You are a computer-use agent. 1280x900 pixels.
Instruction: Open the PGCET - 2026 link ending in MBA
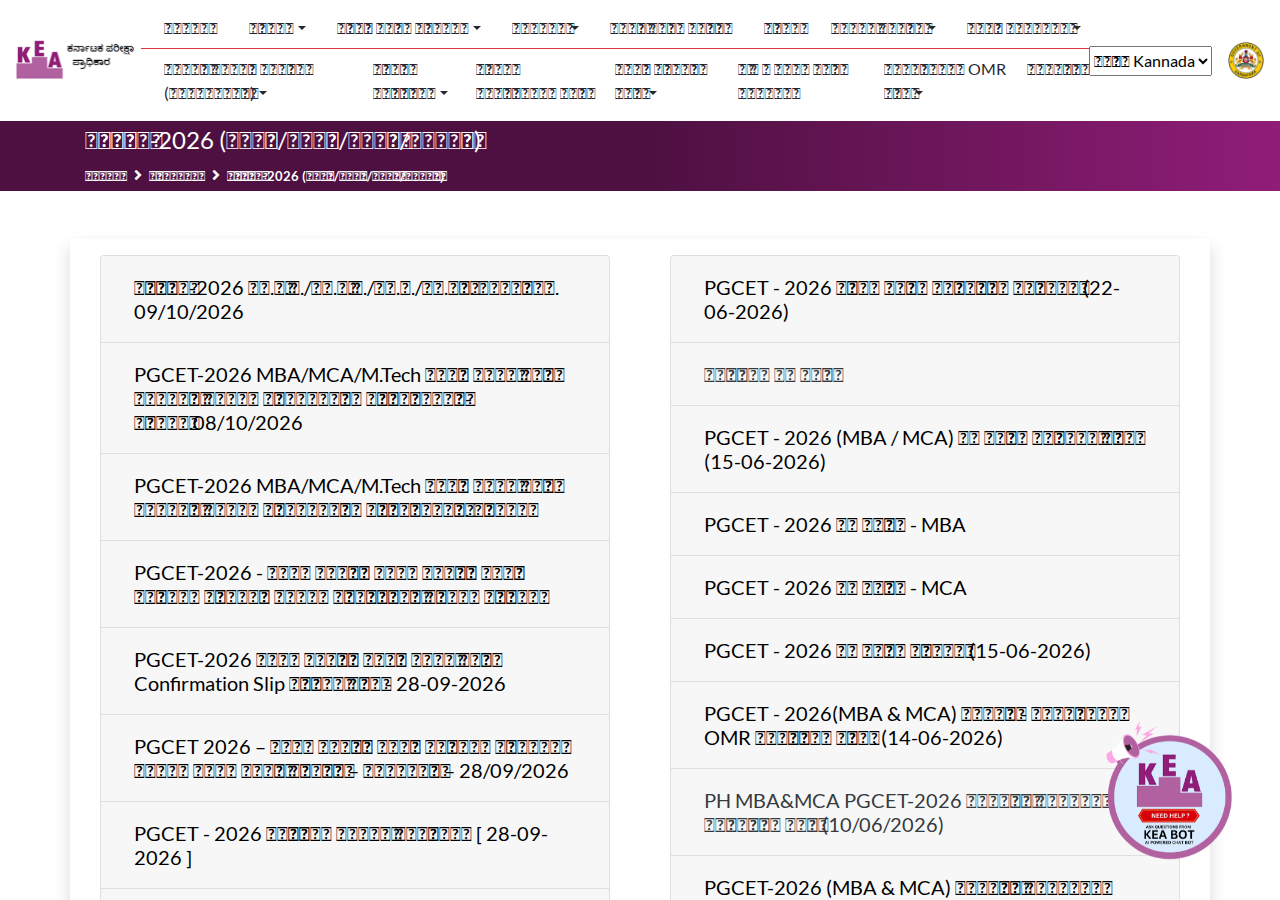(x=925, y=525)
